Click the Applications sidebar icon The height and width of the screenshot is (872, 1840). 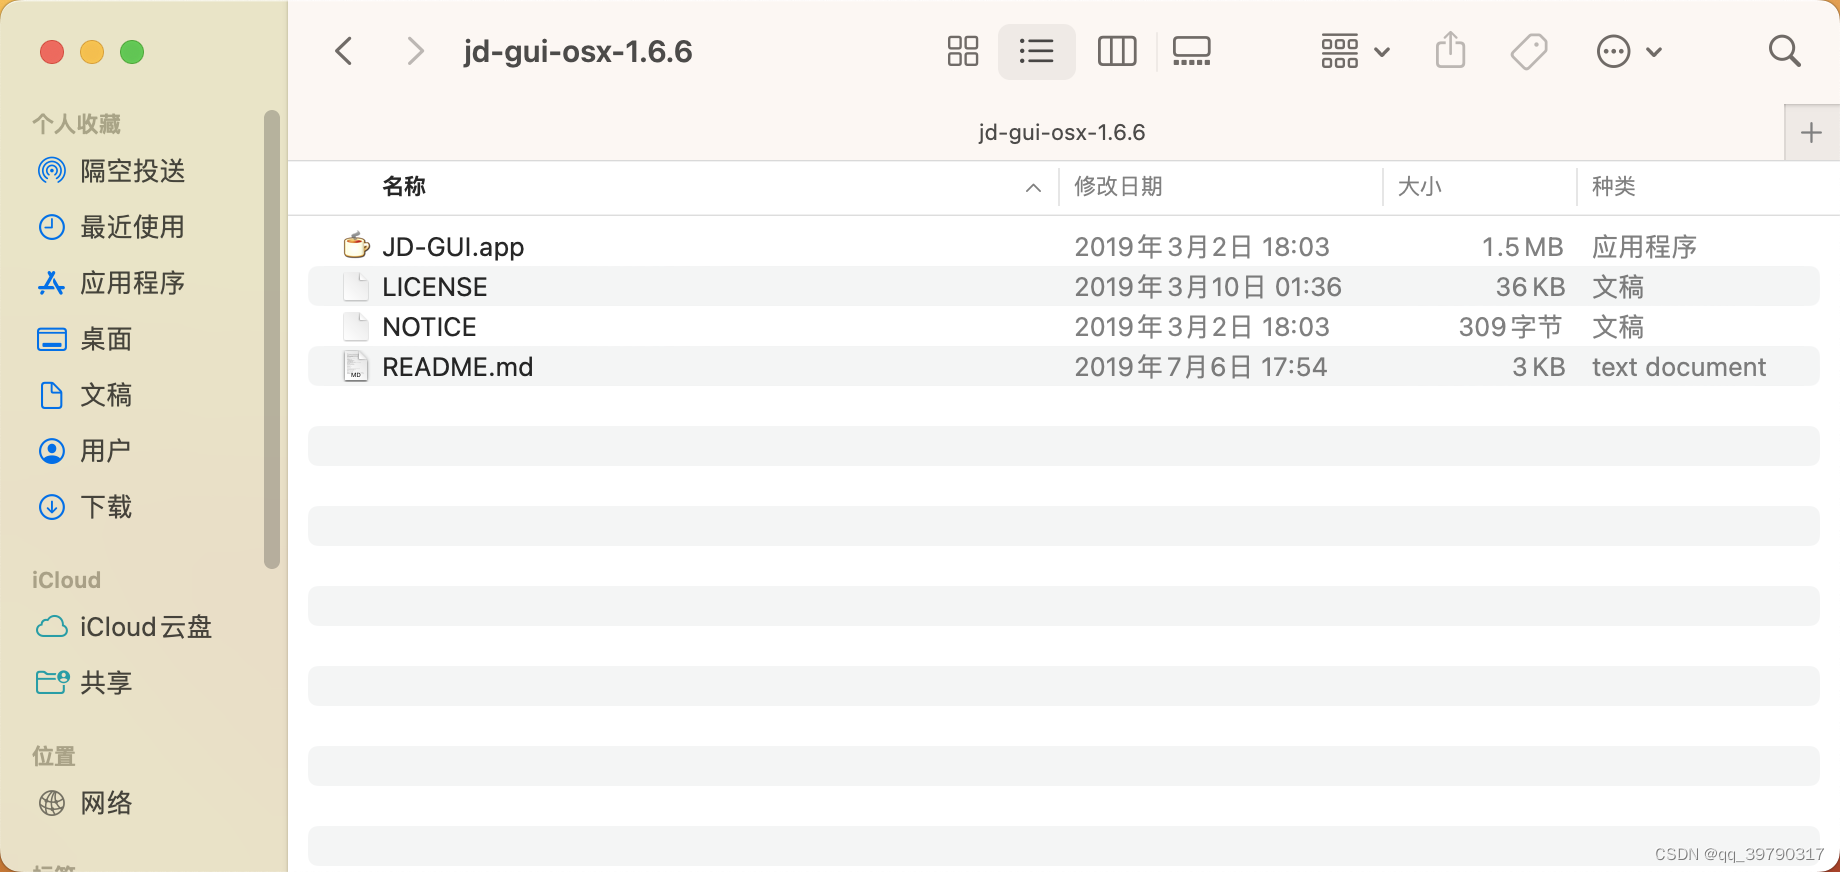(x=52, y=283)
